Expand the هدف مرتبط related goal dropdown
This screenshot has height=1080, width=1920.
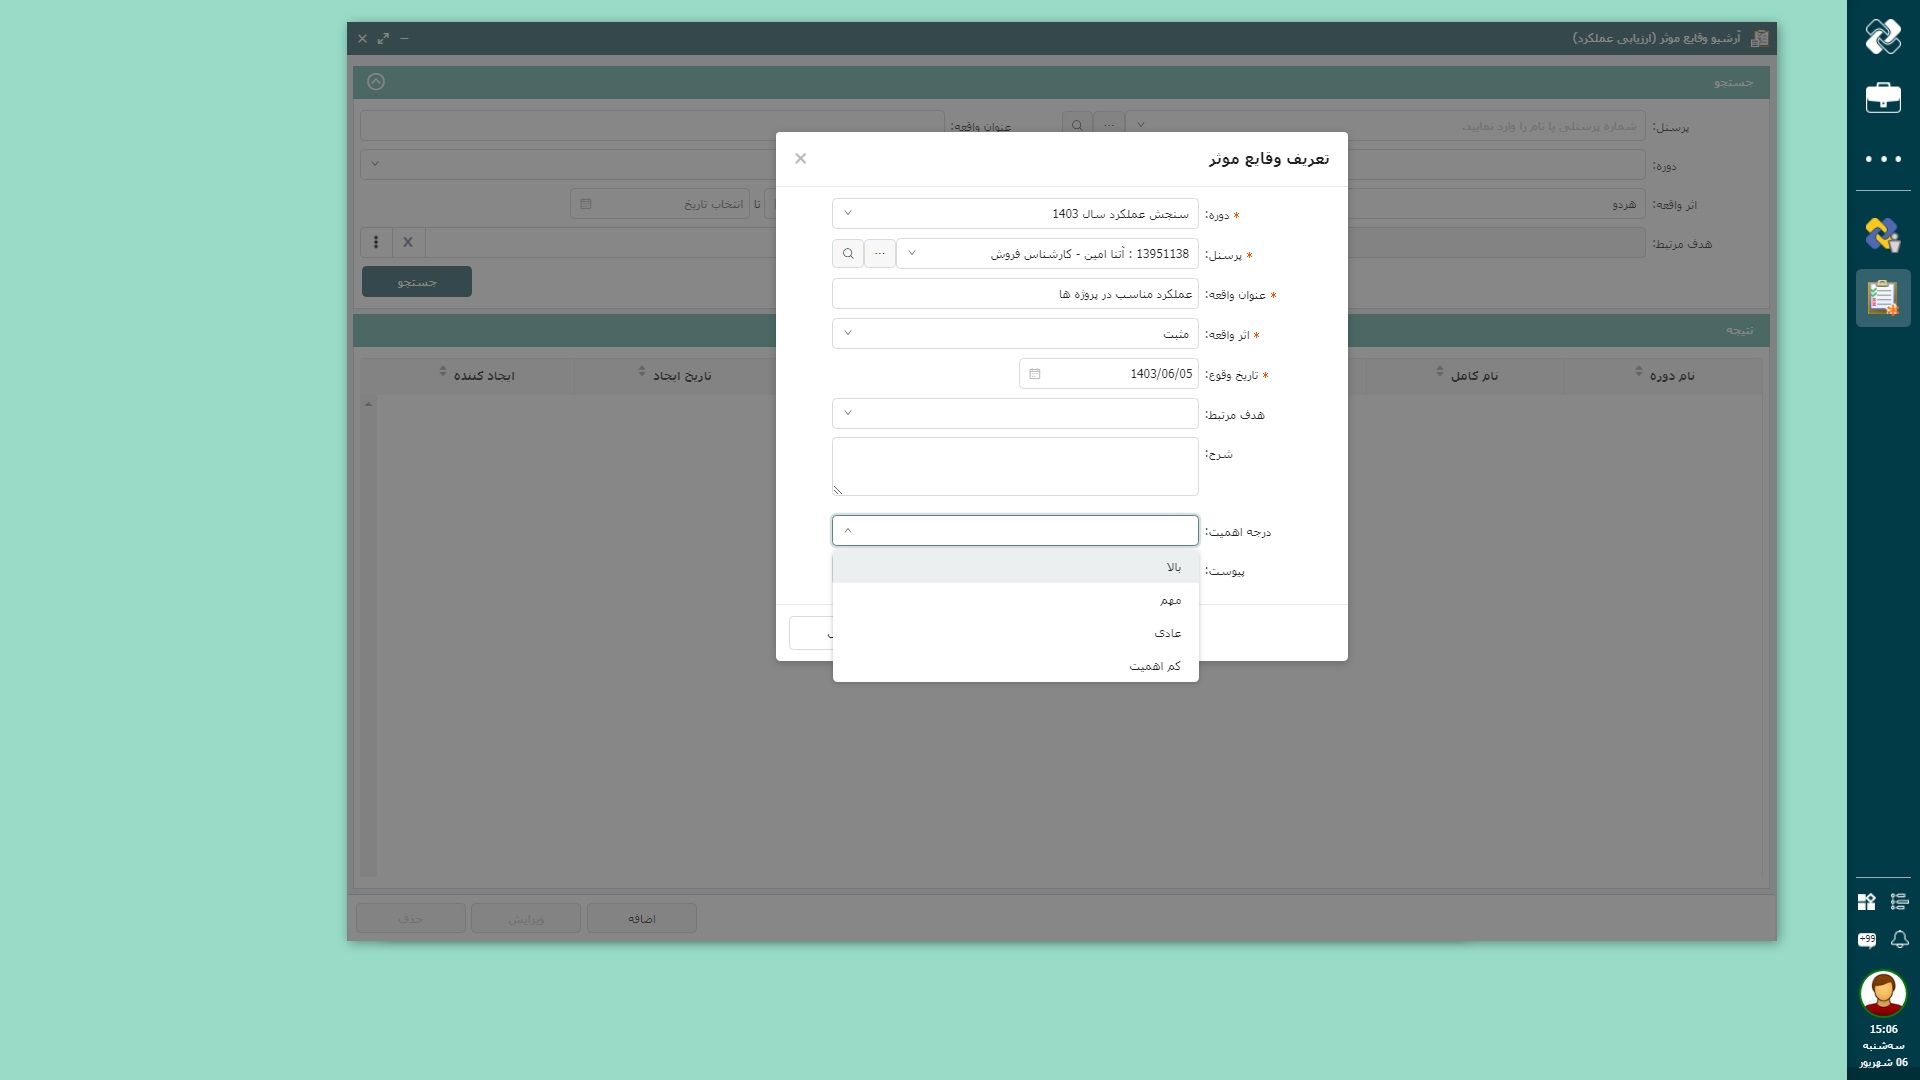pyautogui.click(x=1015, y=414)
